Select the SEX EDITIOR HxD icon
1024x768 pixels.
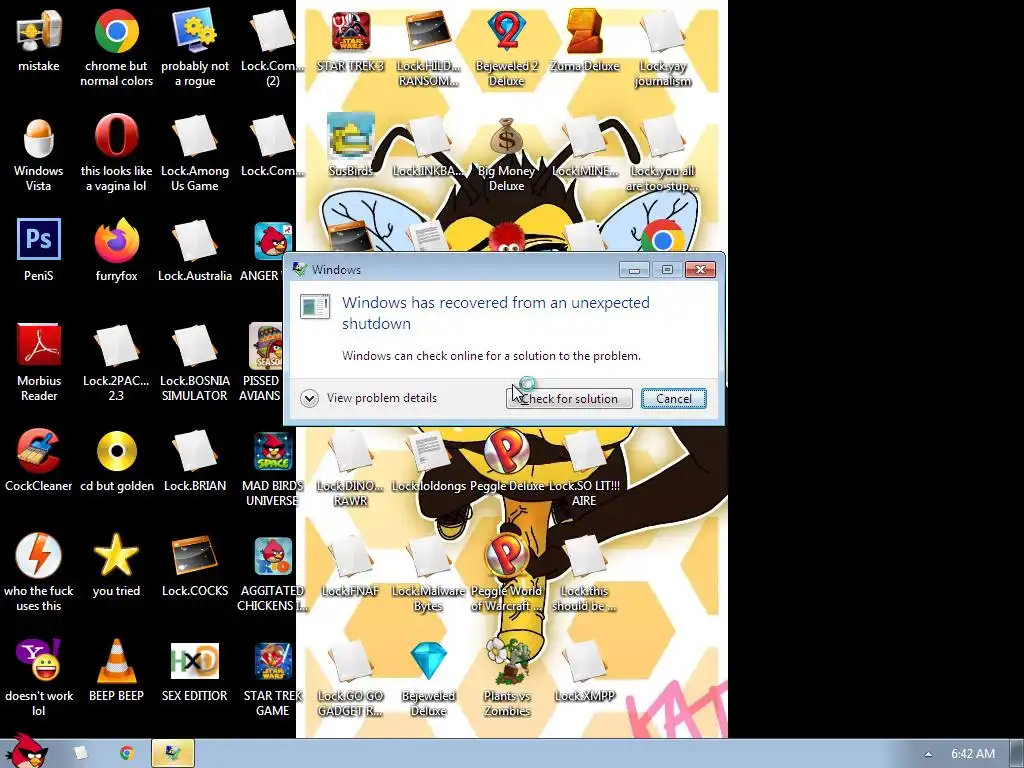pos(195,661)
